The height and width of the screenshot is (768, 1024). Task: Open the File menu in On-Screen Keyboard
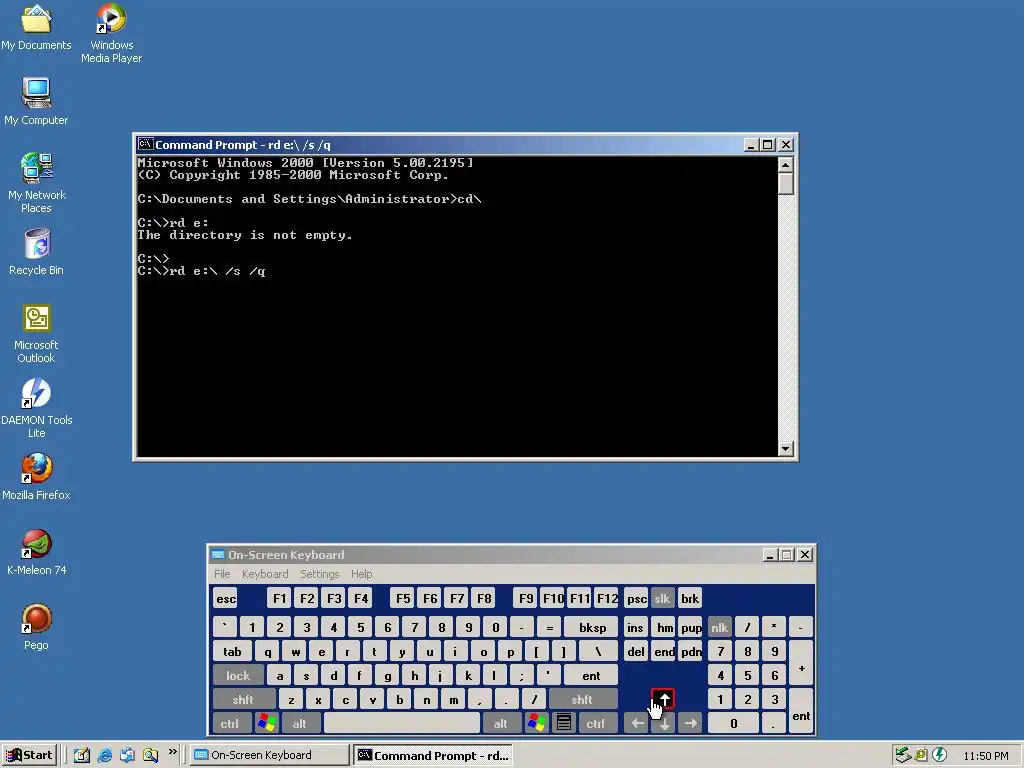coord(222,574)
